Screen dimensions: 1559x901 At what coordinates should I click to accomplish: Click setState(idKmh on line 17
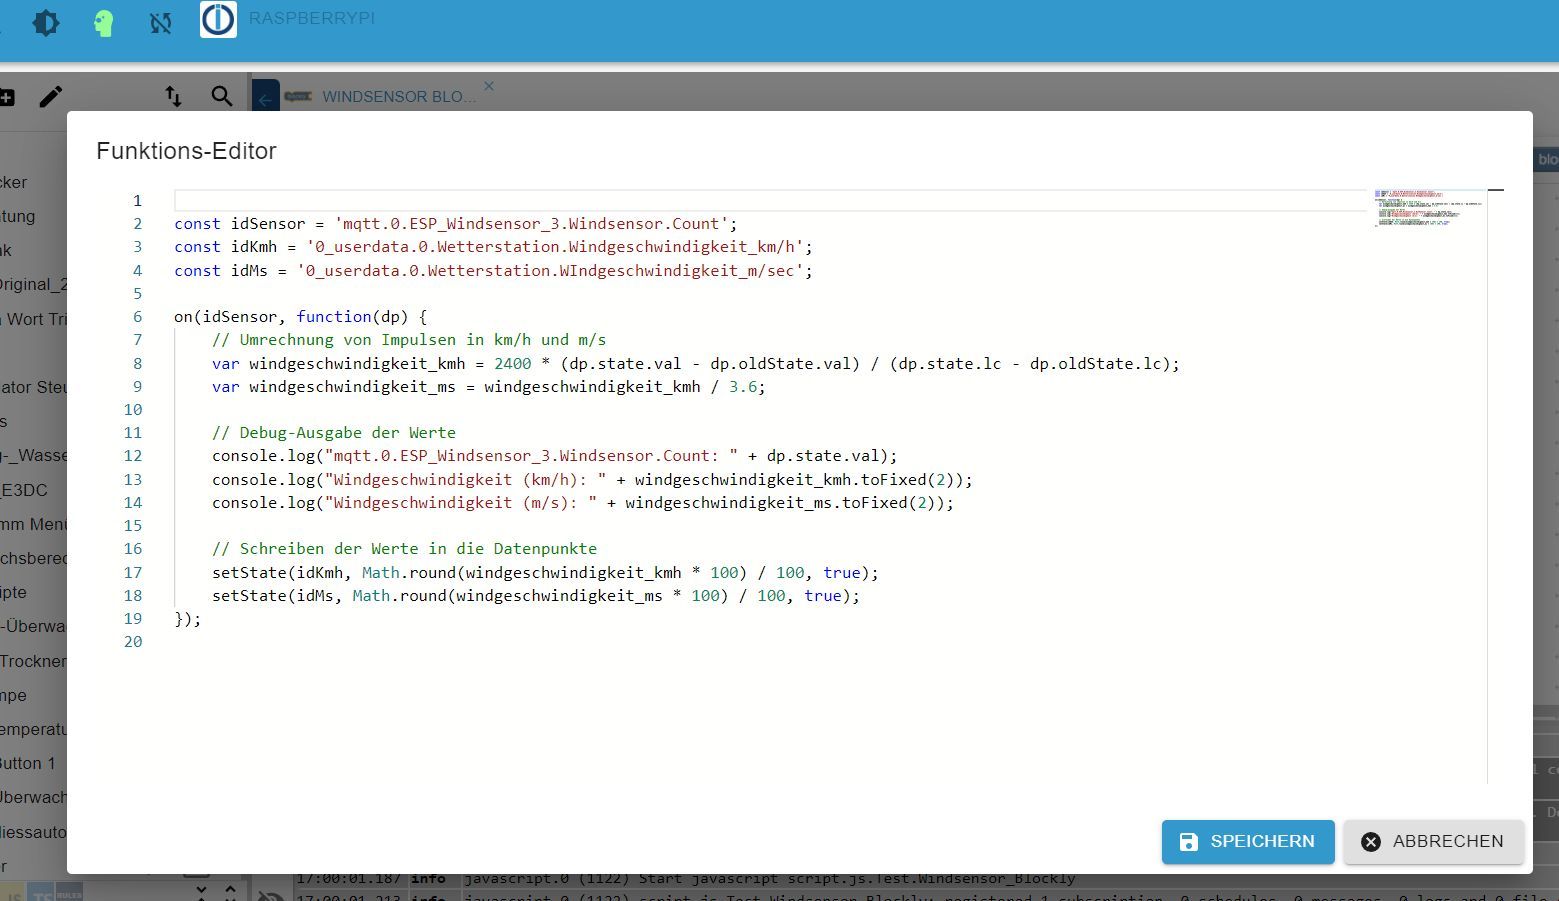tap(281, 573)
